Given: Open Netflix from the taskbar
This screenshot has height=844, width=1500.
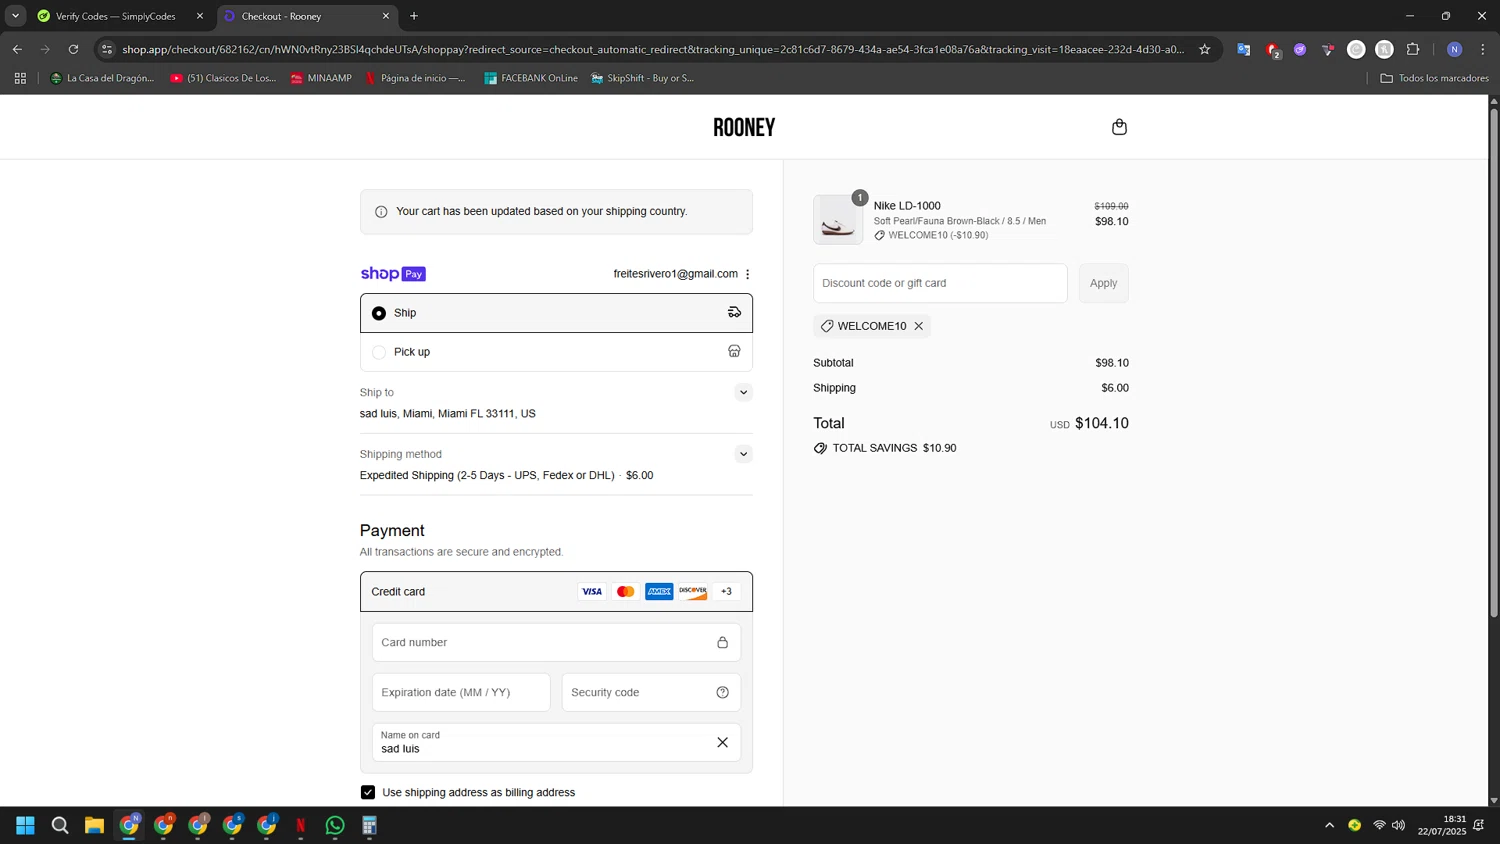Looking at the screenshot, I should tap(301, 825).
